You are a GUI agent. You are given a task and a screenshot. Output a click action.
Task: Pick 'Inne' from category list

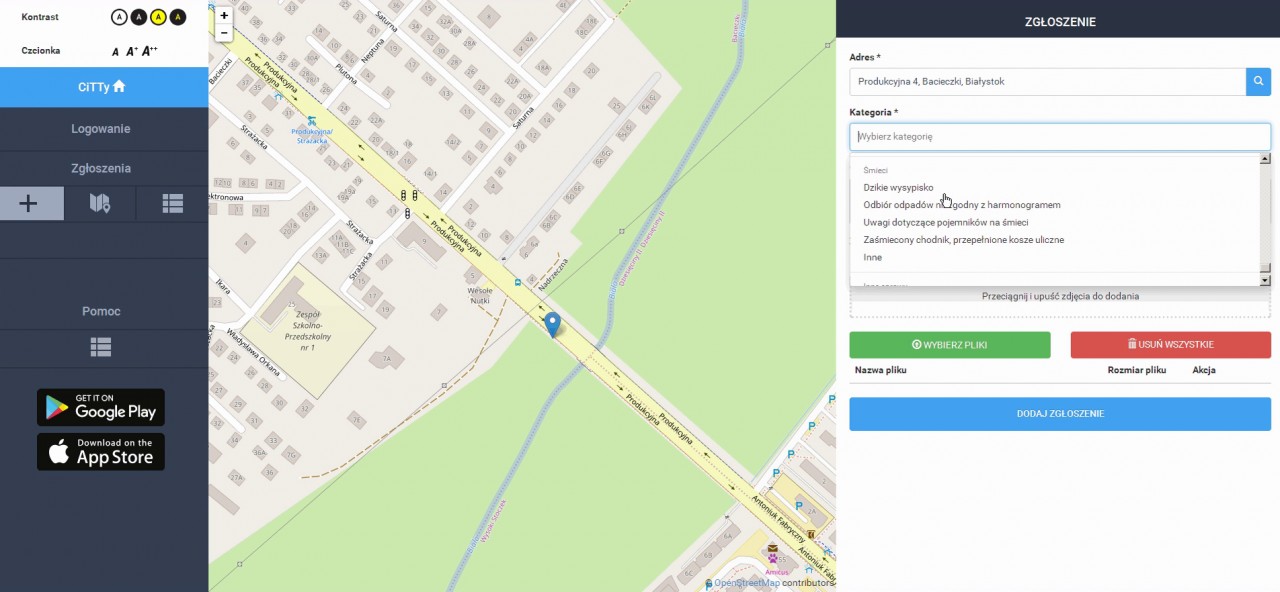[x=872, y=257]
